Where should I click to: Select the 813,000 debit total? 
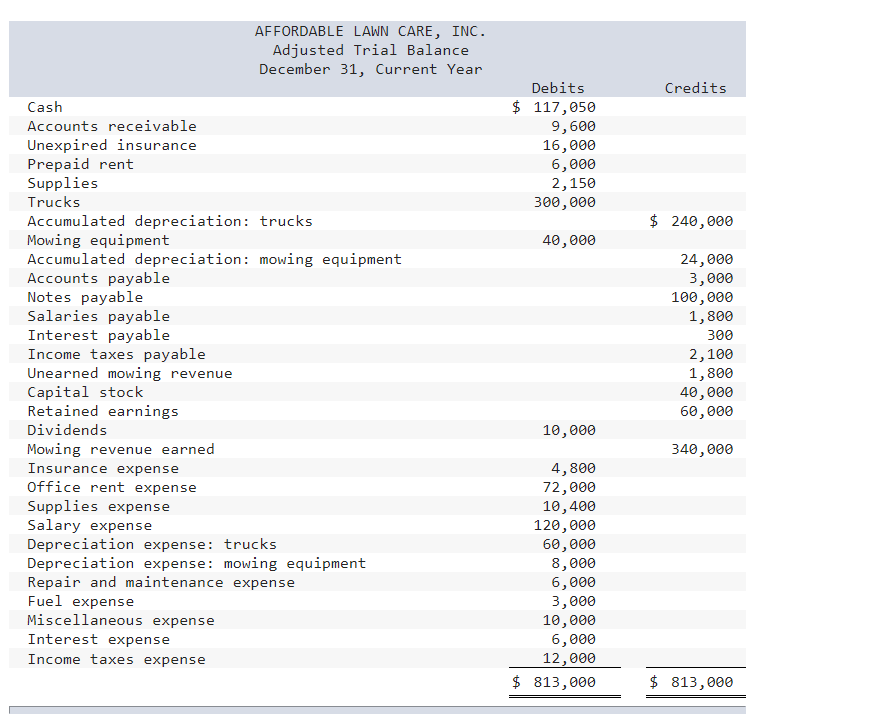tap(565, 682)
